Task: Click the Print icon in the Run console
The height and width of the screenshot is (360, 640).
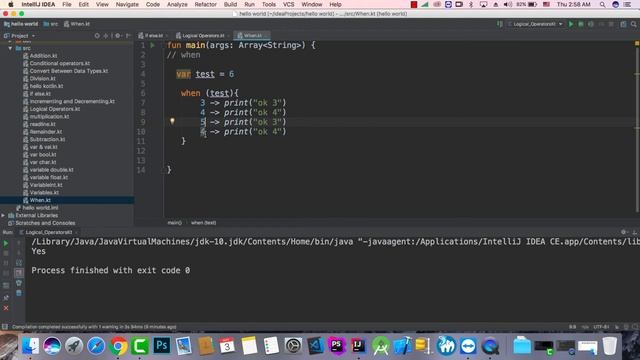Action: pos(19,283)
